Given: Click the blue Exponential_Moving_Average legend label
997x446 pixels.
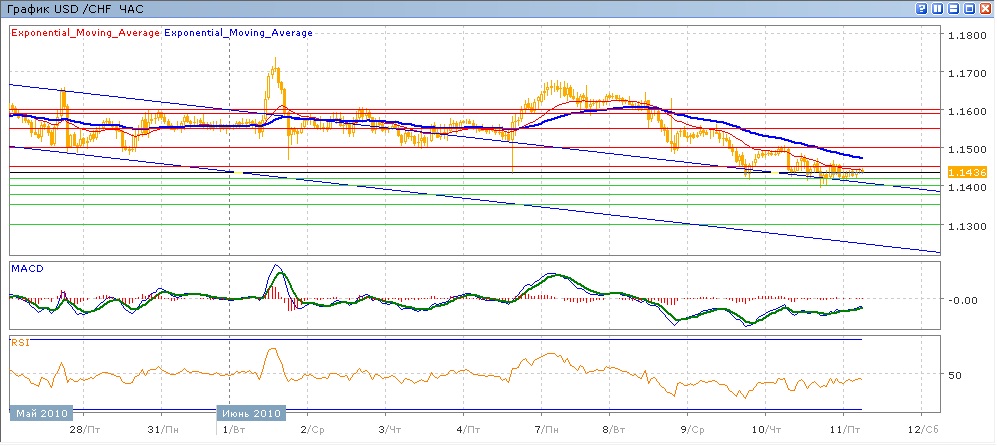Looking at the screenshot, I should [238, 33].
